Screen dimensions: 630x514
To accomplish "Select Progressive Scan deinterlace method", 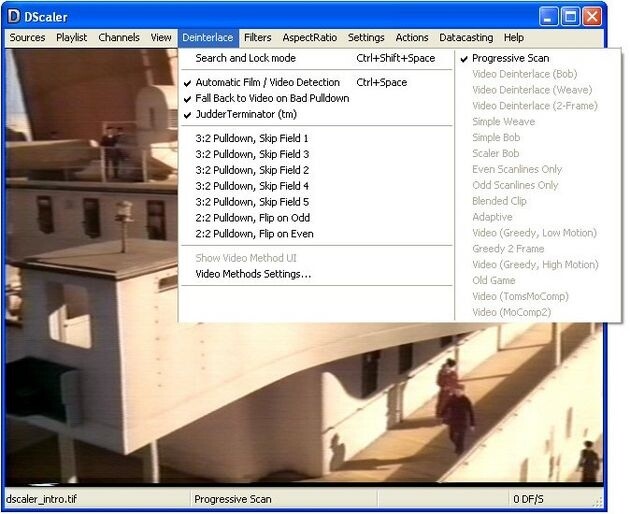I will 510,58.
